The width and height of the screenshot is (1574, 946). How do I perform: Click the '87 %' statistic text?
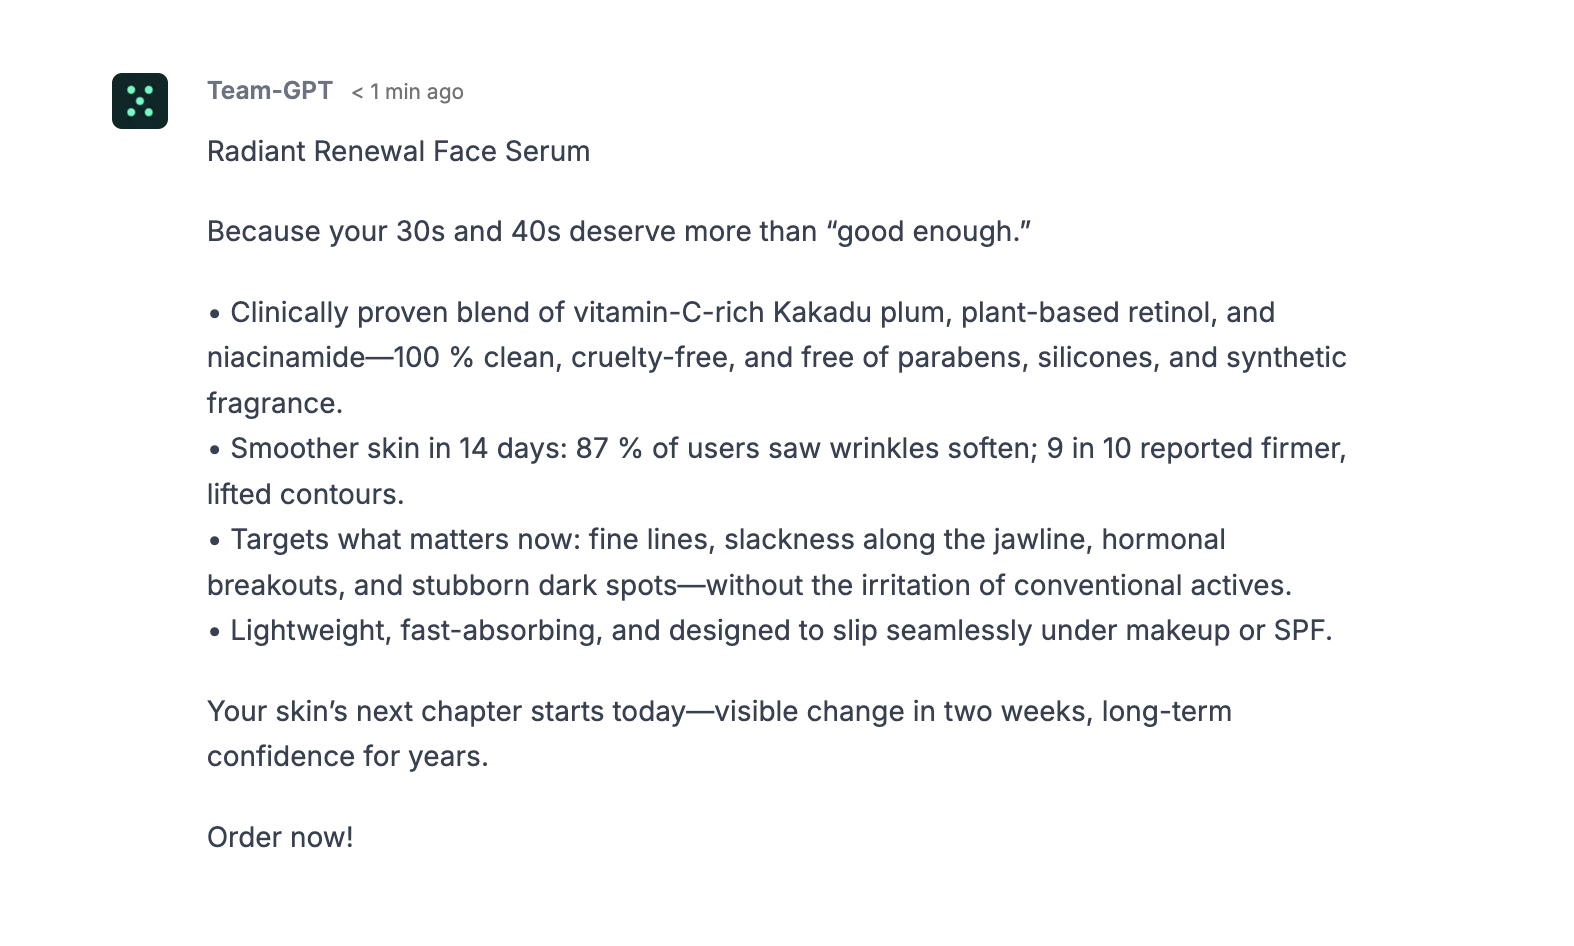tap(609, 449)
